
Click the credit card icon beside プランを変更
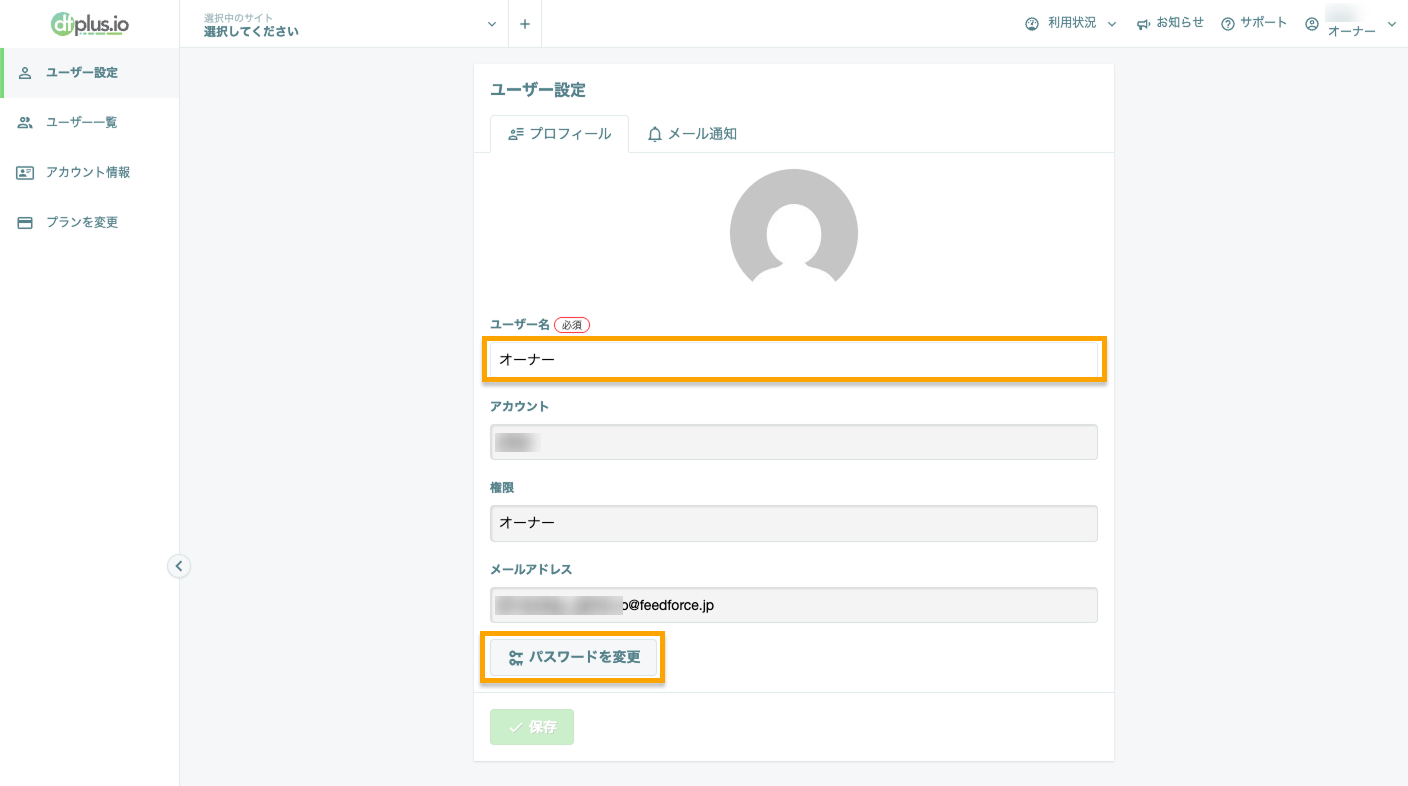tap(25, 222)
